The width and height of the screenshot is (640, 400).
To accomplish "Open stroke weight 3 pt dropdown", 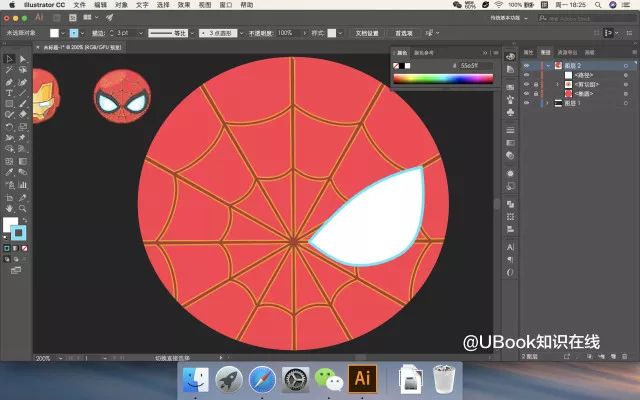I will click(x=141, y=33).
